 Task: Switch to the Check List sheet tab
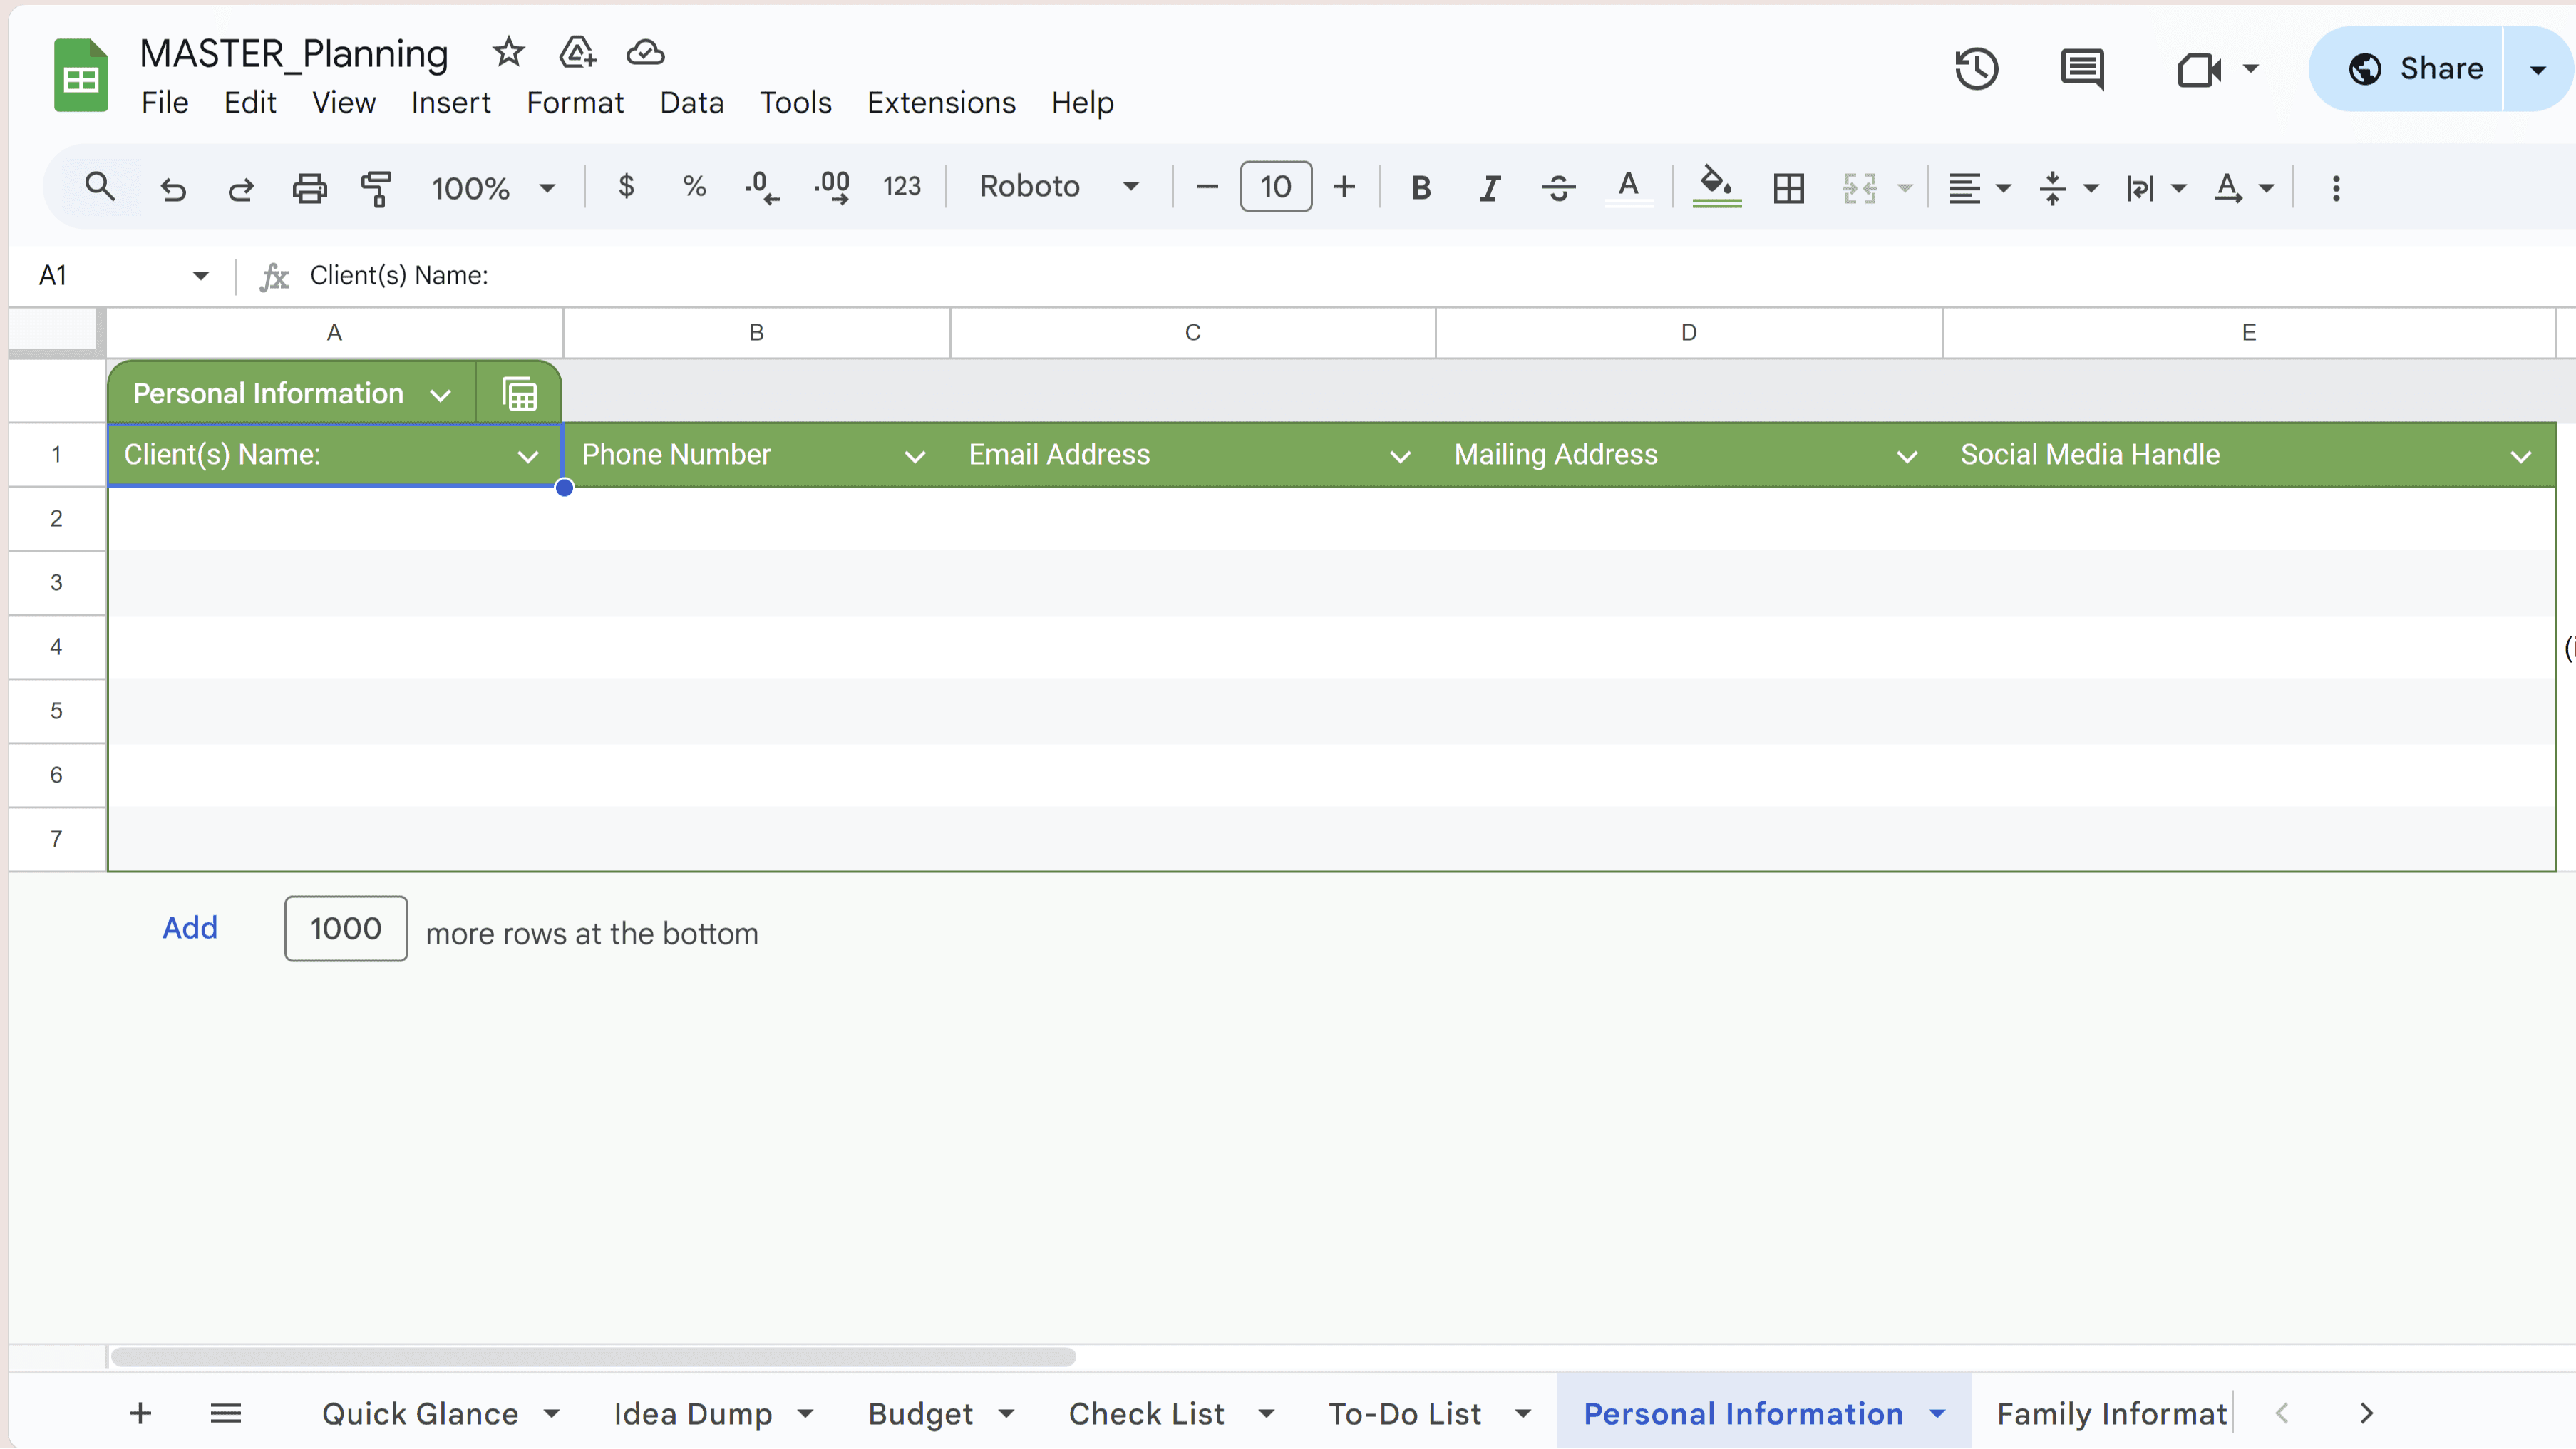coord(1146,1414)
